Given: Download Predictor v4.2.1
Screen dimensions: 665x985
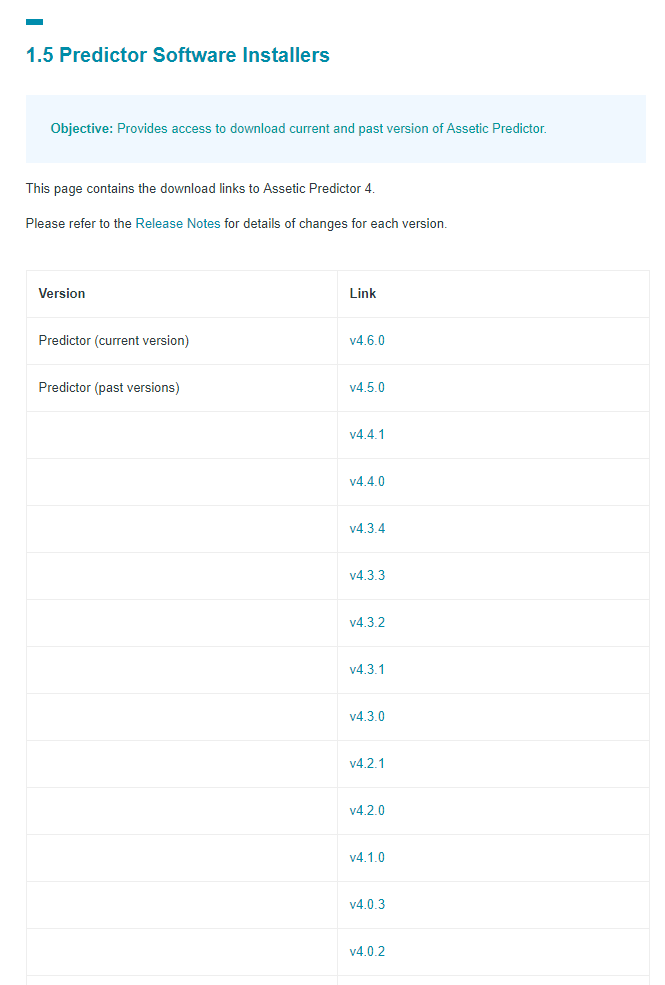Looking at the screenshot, I should [367, 764].
